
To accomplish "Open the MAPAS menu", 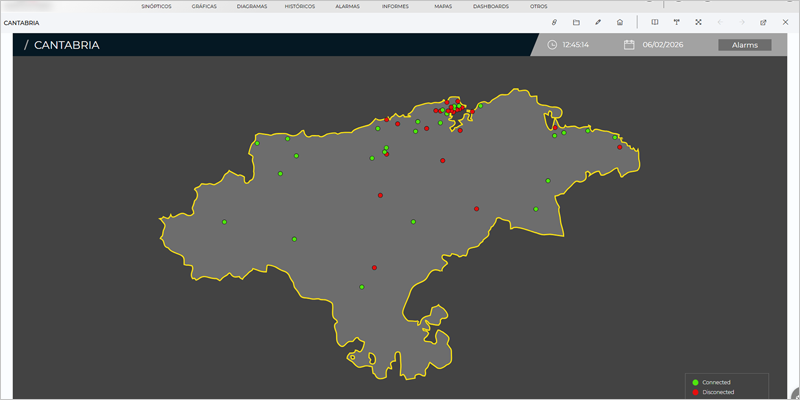I will point(443,6).
